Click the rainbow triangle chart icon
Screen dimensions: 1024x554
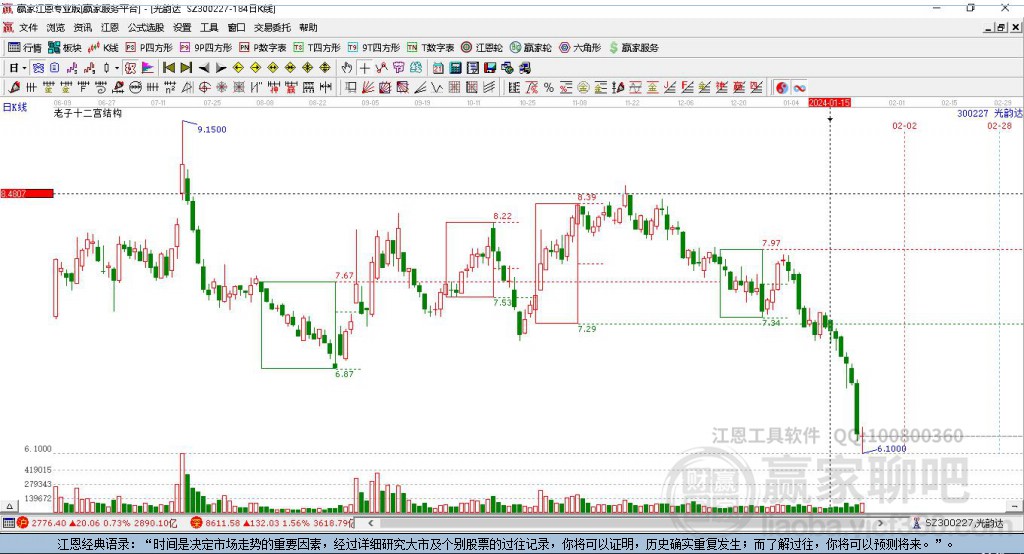click(148, 68)
